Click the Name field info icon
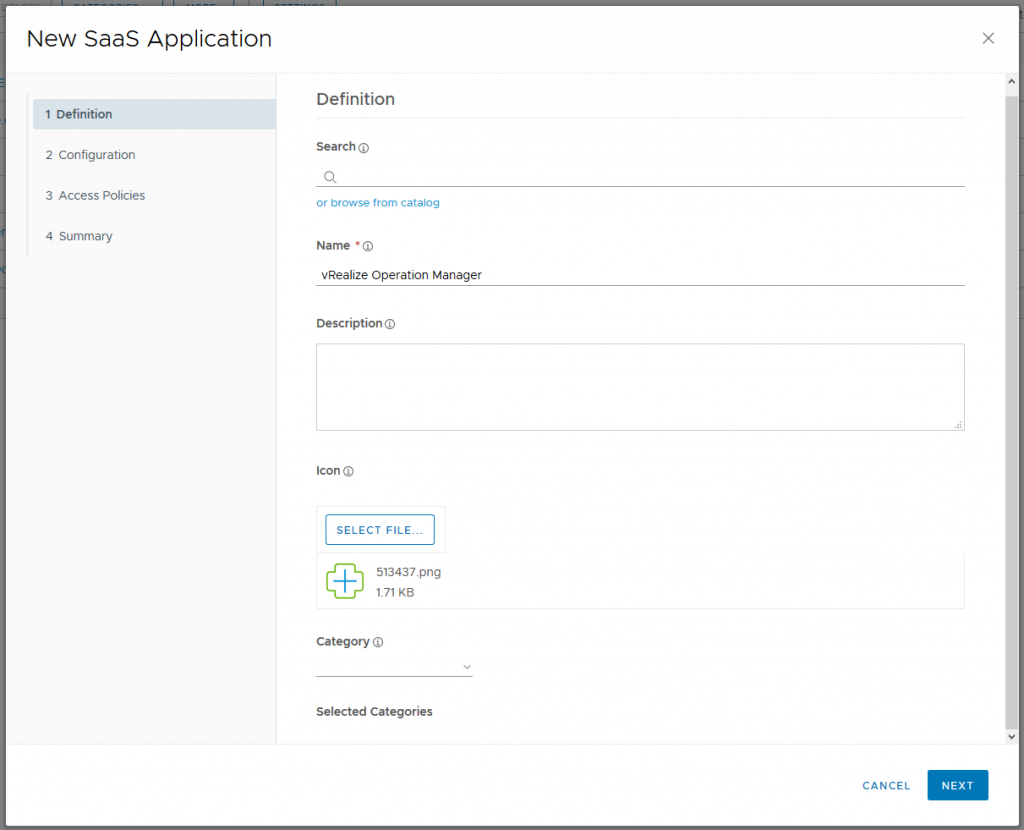This screenshot has height=830, width=1024. (x=368, y=246)
